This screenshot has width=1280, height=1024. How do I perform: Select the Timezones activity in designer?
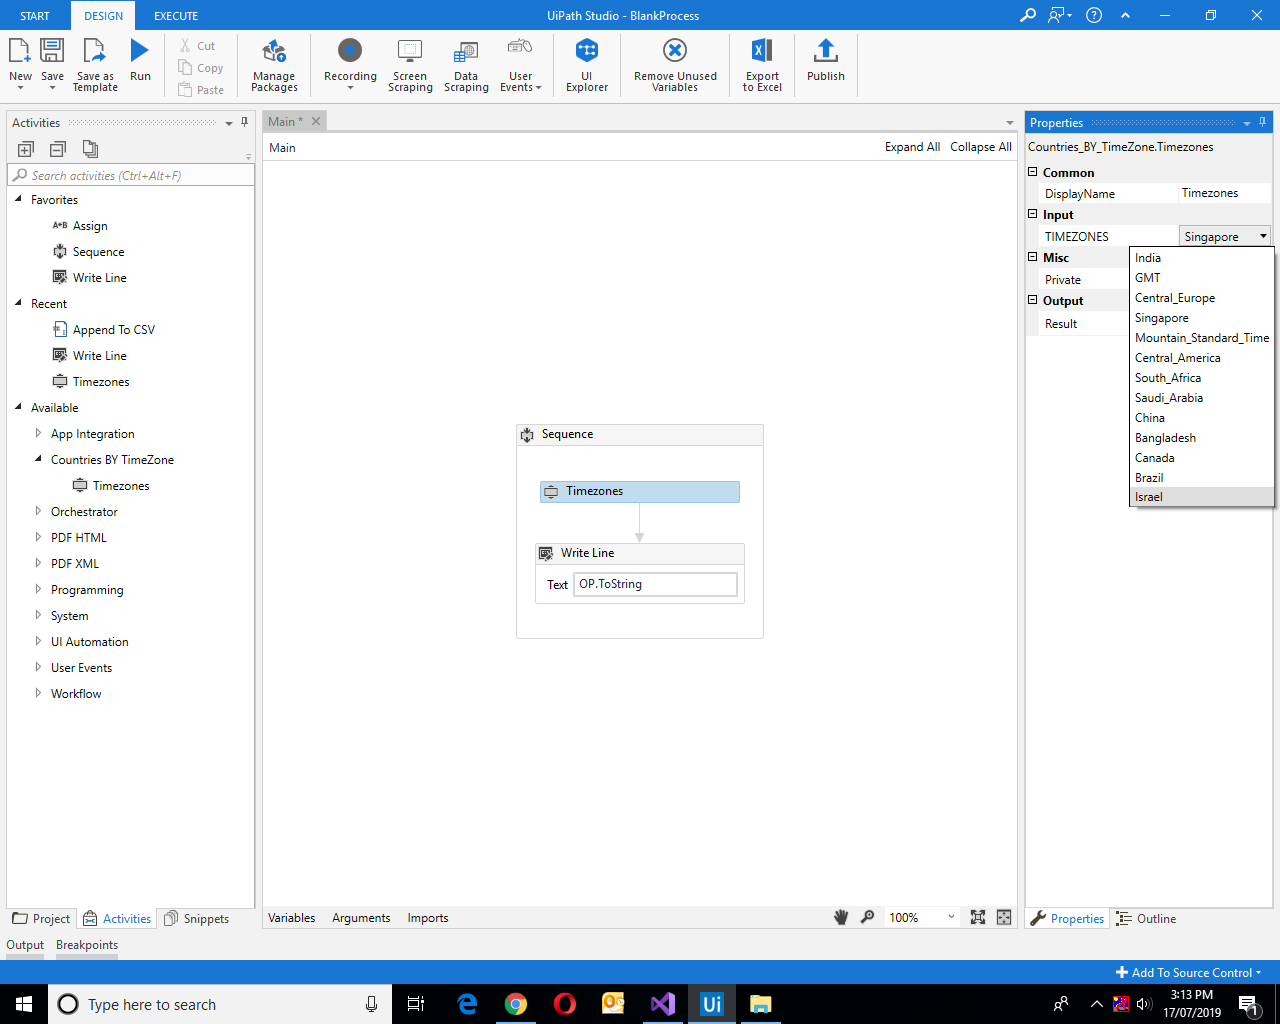[x=640, y=491]
